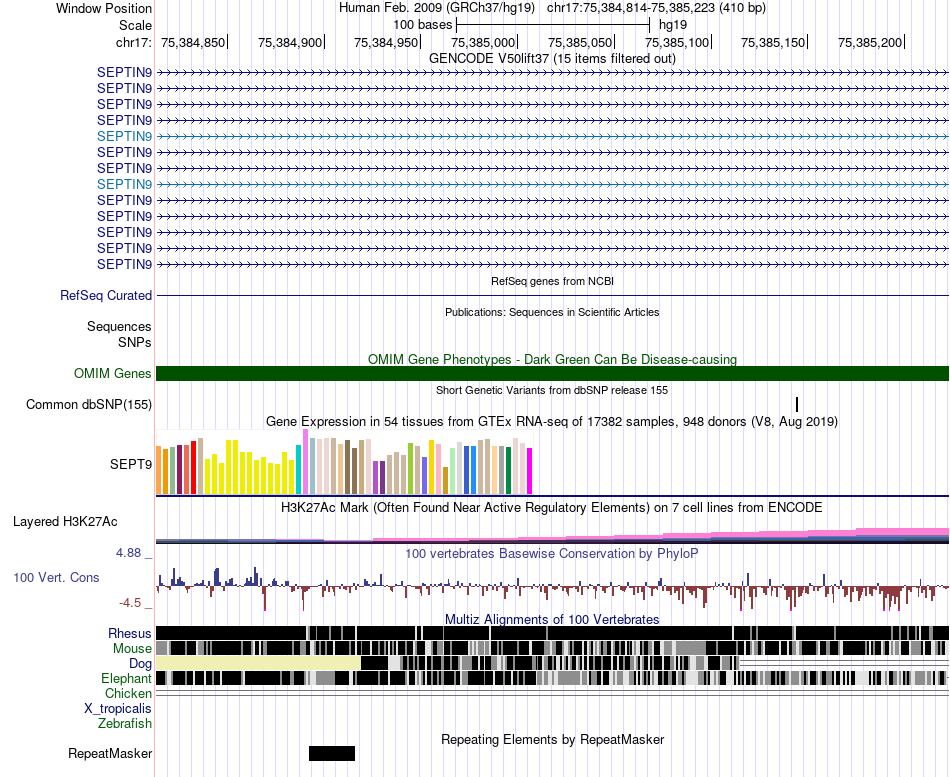Click the black RepeatMasker repeat block
The height and width of the screenshot is (777, 950).
(332, 753)
